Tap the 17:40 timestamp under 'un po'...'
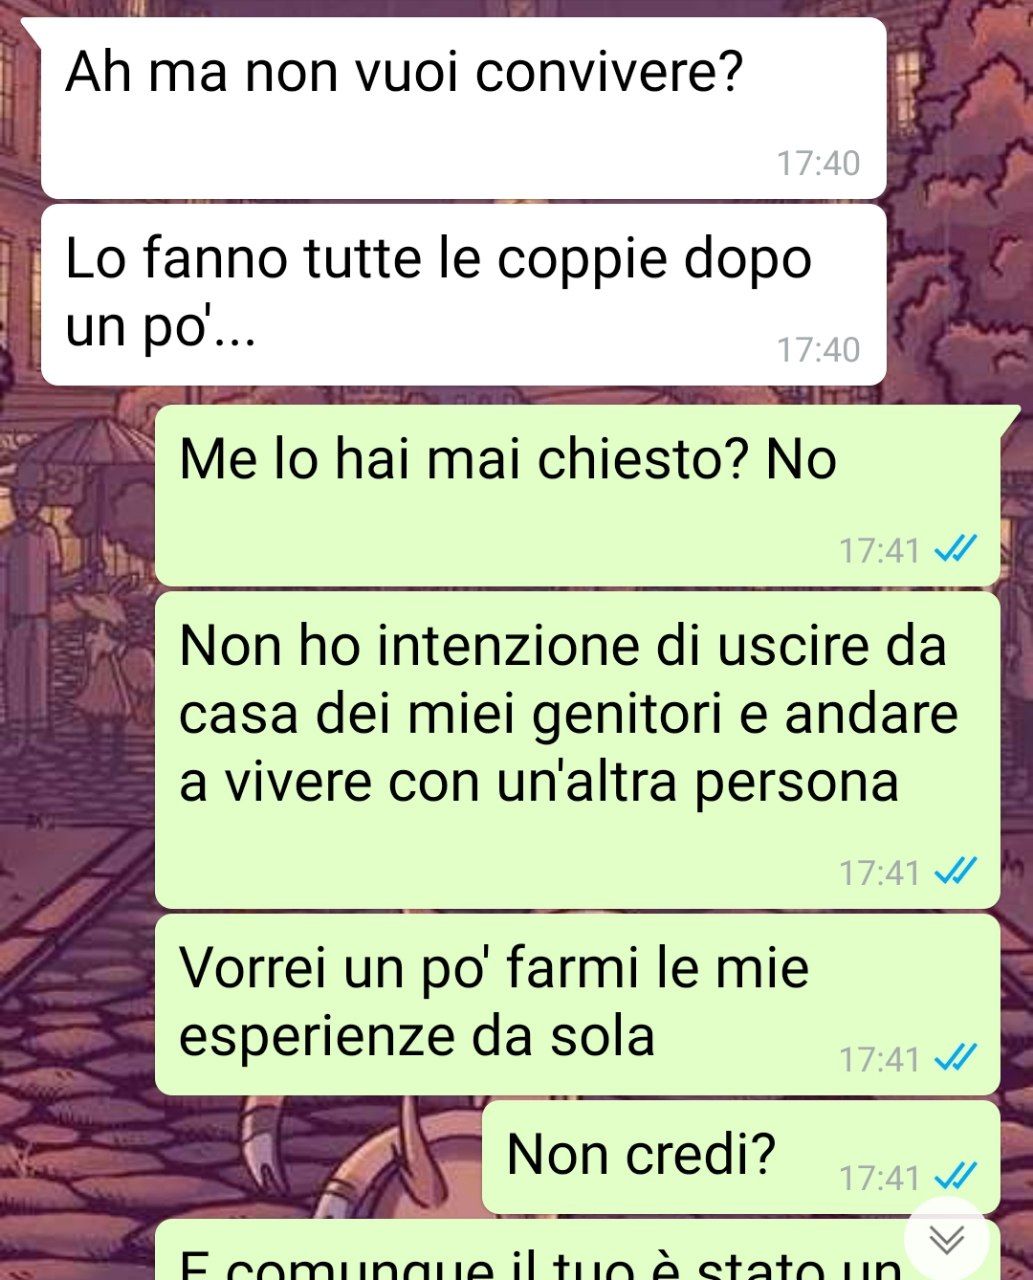 click(x=818, y=350)
